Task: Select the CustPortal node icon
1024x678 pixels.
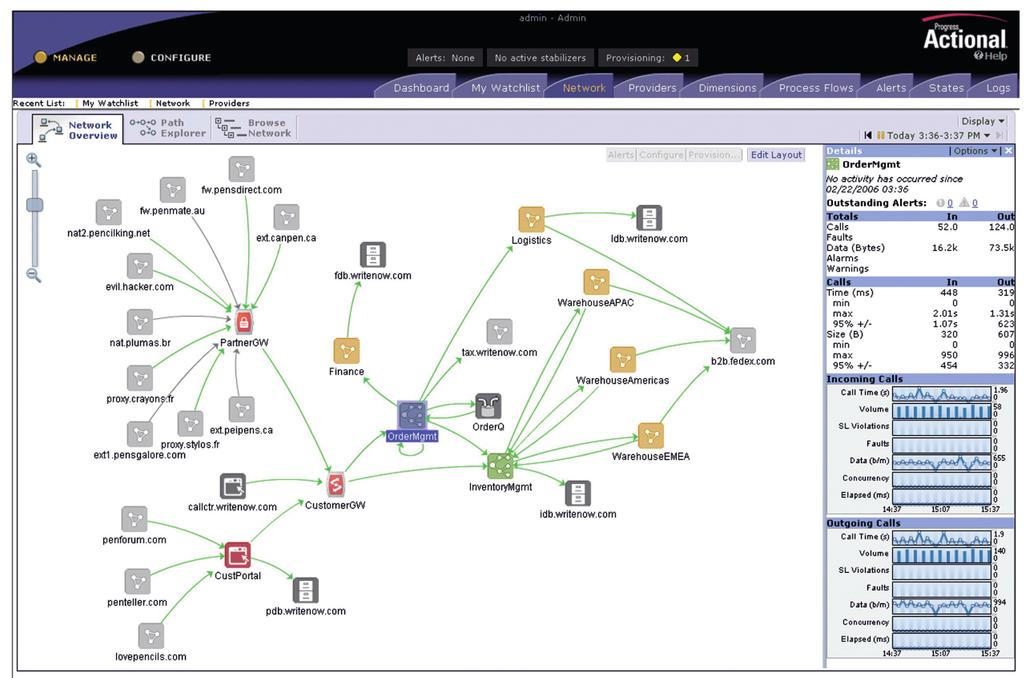Action: (237, 555)
